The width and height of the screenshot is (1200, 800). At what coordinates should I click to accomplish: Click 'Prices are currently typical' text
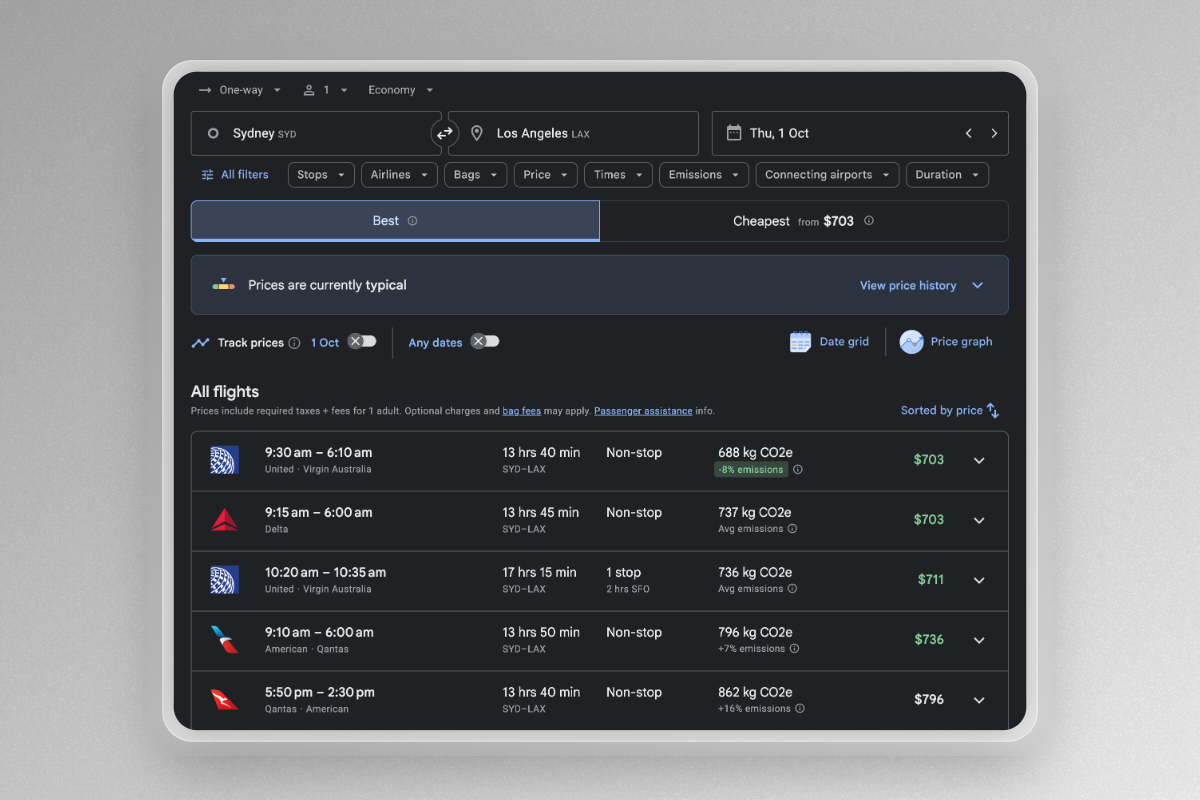coord(327,285)
